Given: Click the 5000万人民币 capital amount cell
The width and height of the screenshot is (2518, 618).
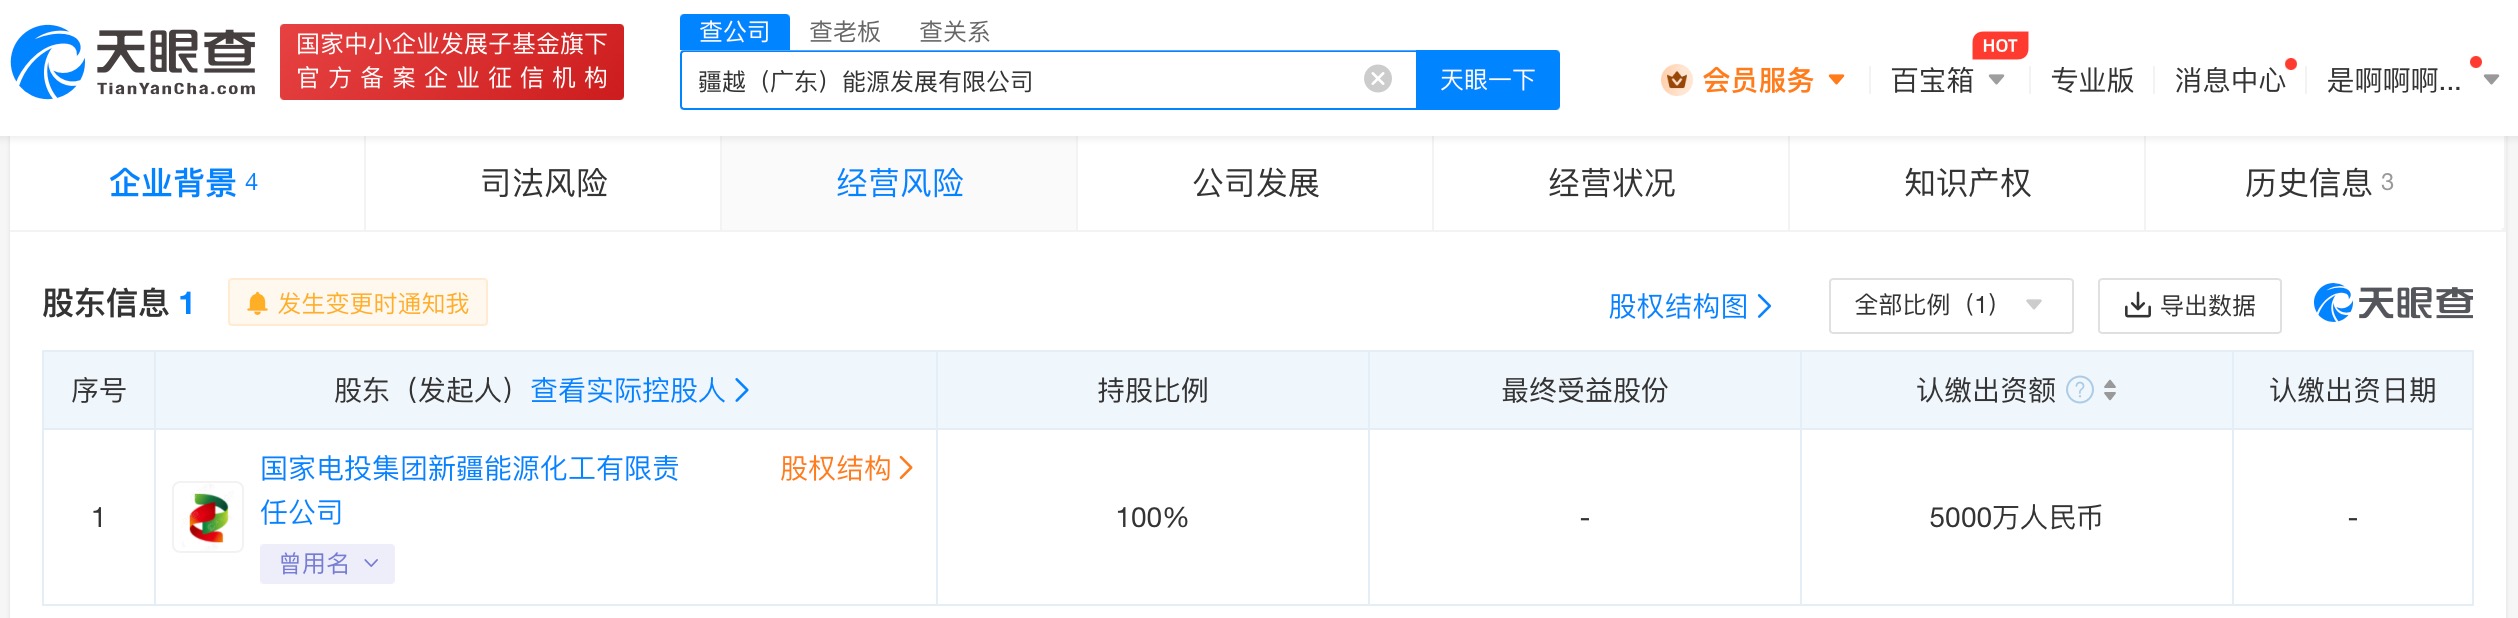Looking at the screenshot, I should tap(2015, 517).
